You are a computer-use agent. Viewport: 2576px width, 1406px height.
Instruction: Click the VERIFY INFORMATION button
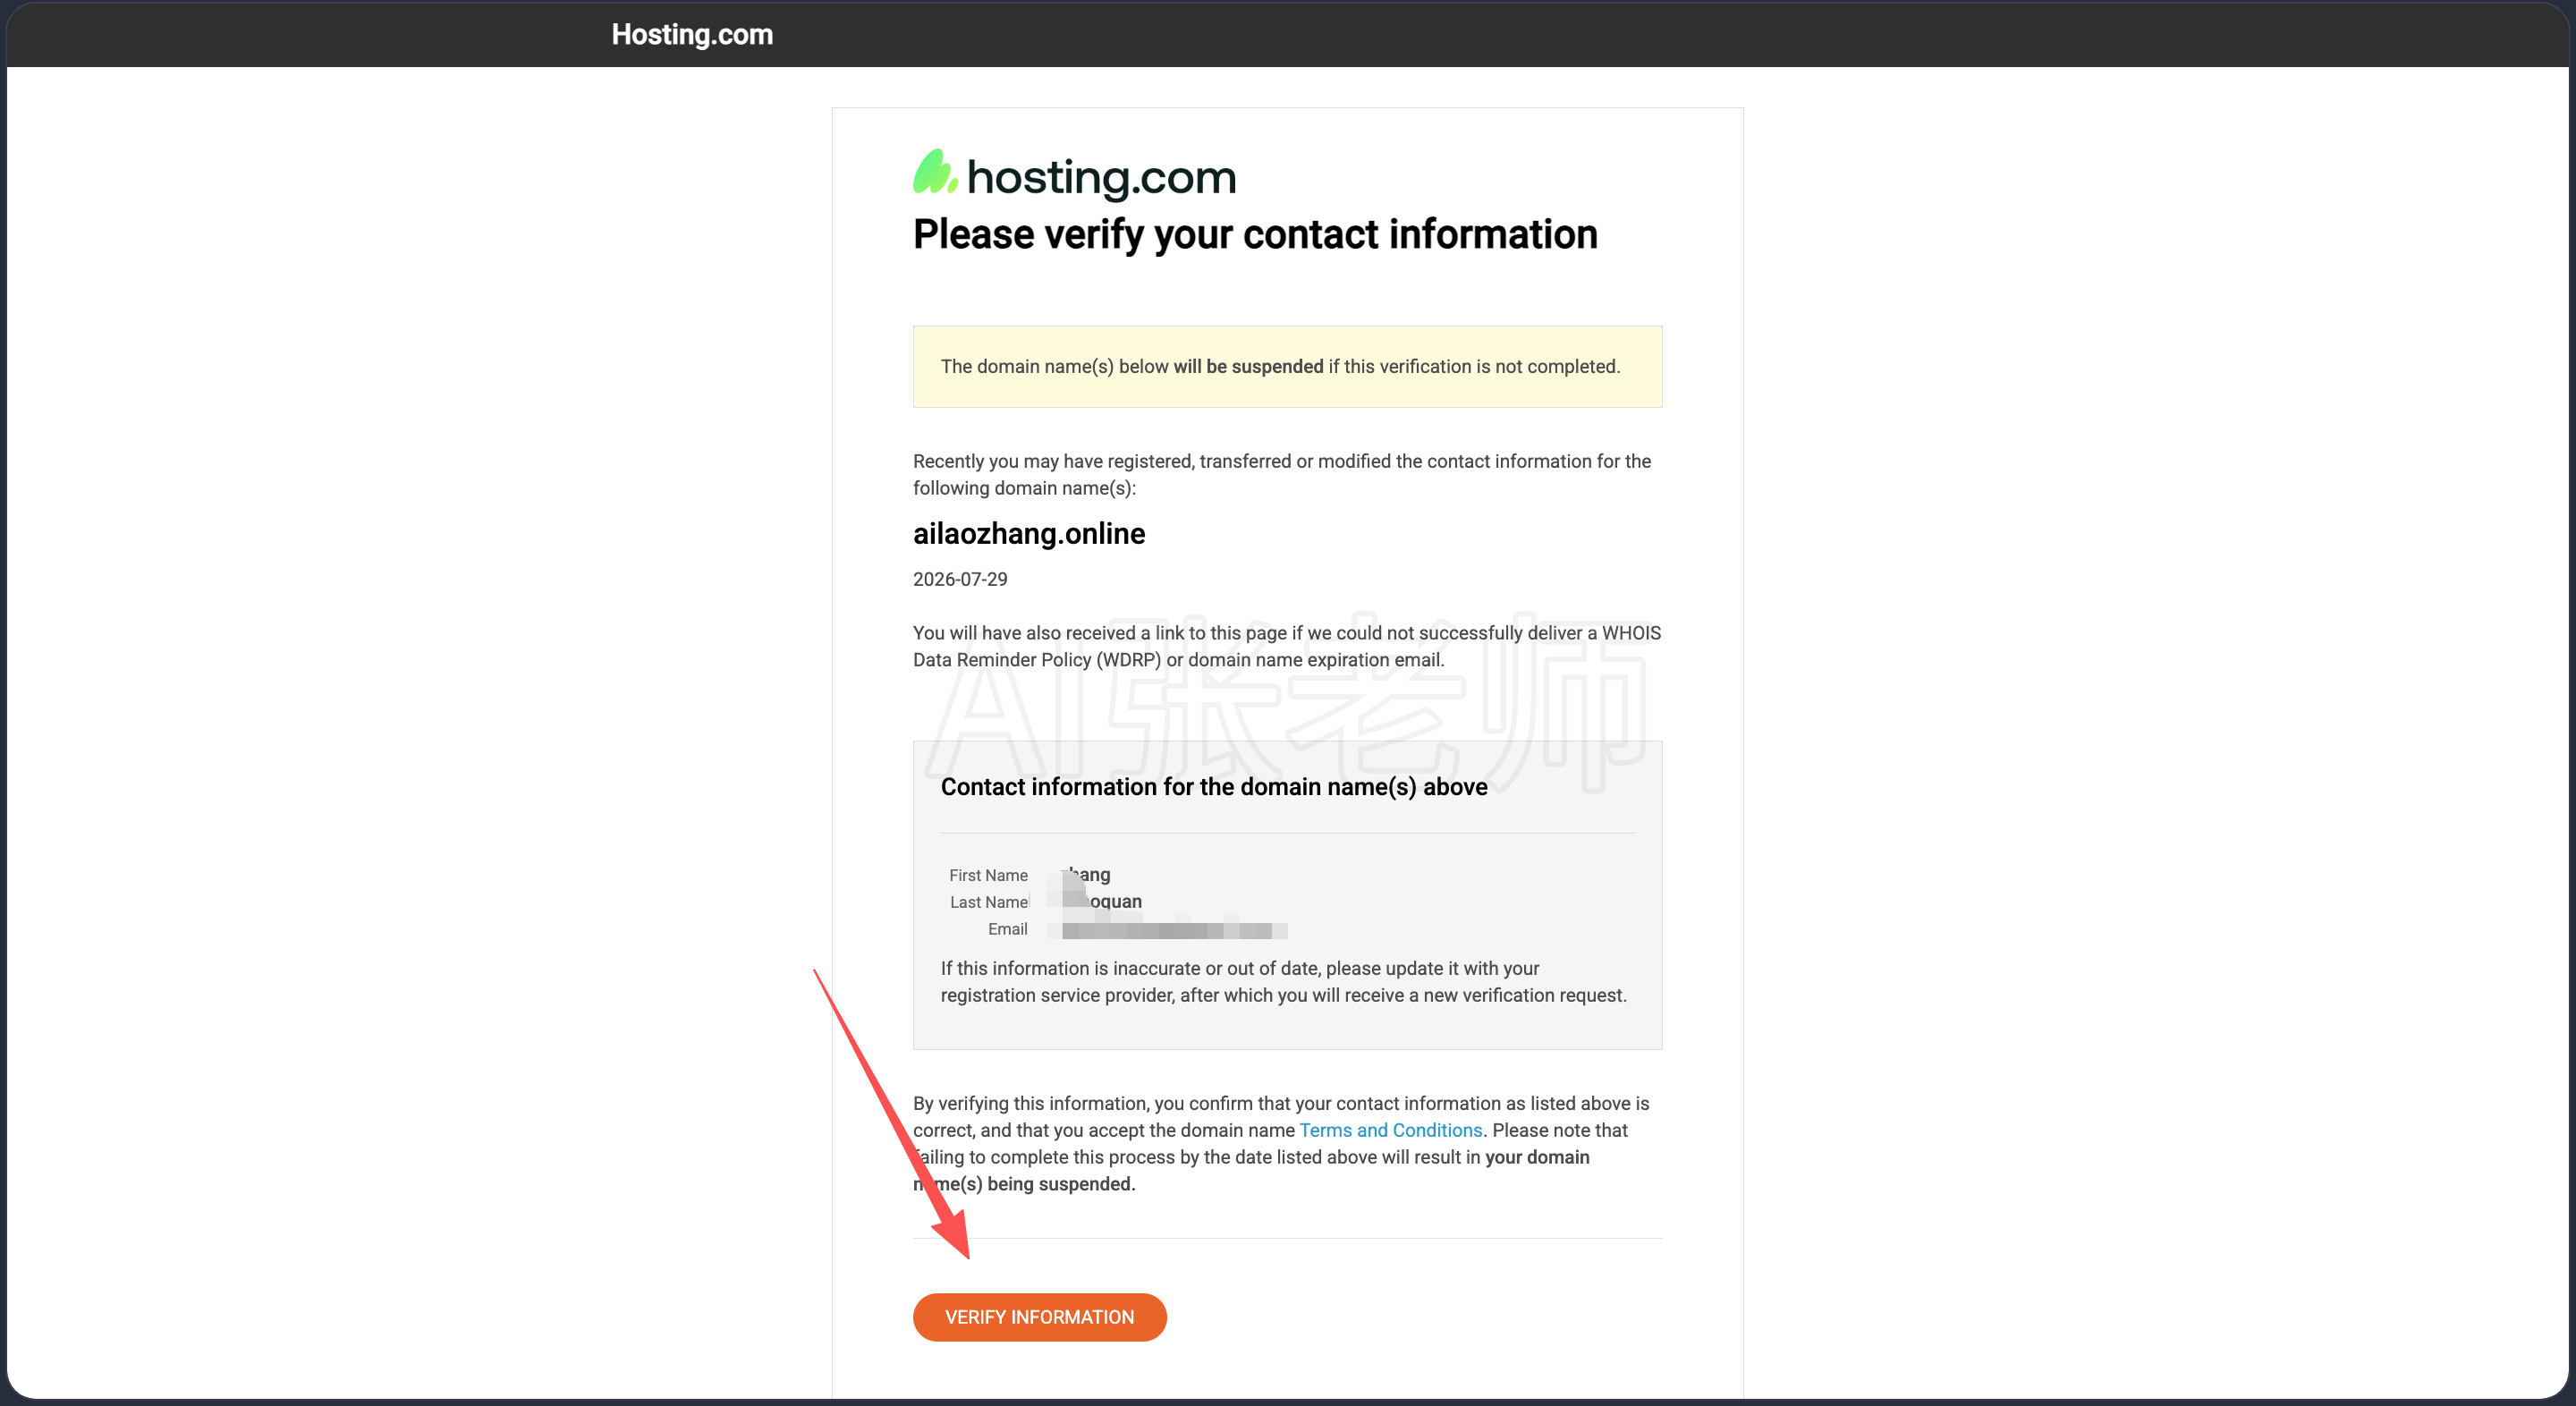[1039, 1317]
